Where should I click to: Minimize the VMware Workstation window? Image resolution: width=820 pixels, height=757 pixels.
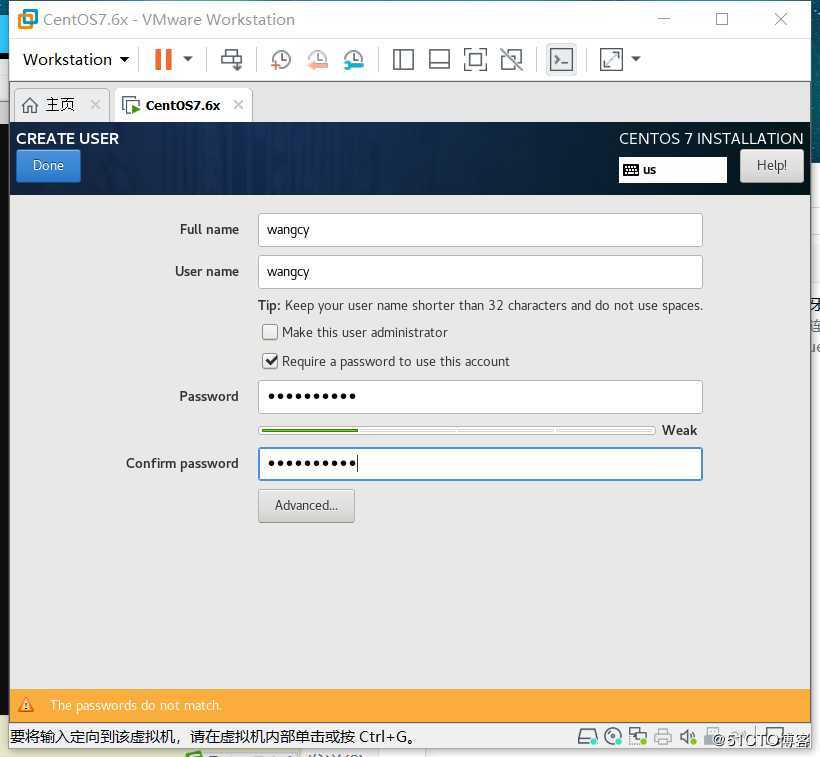664,19
